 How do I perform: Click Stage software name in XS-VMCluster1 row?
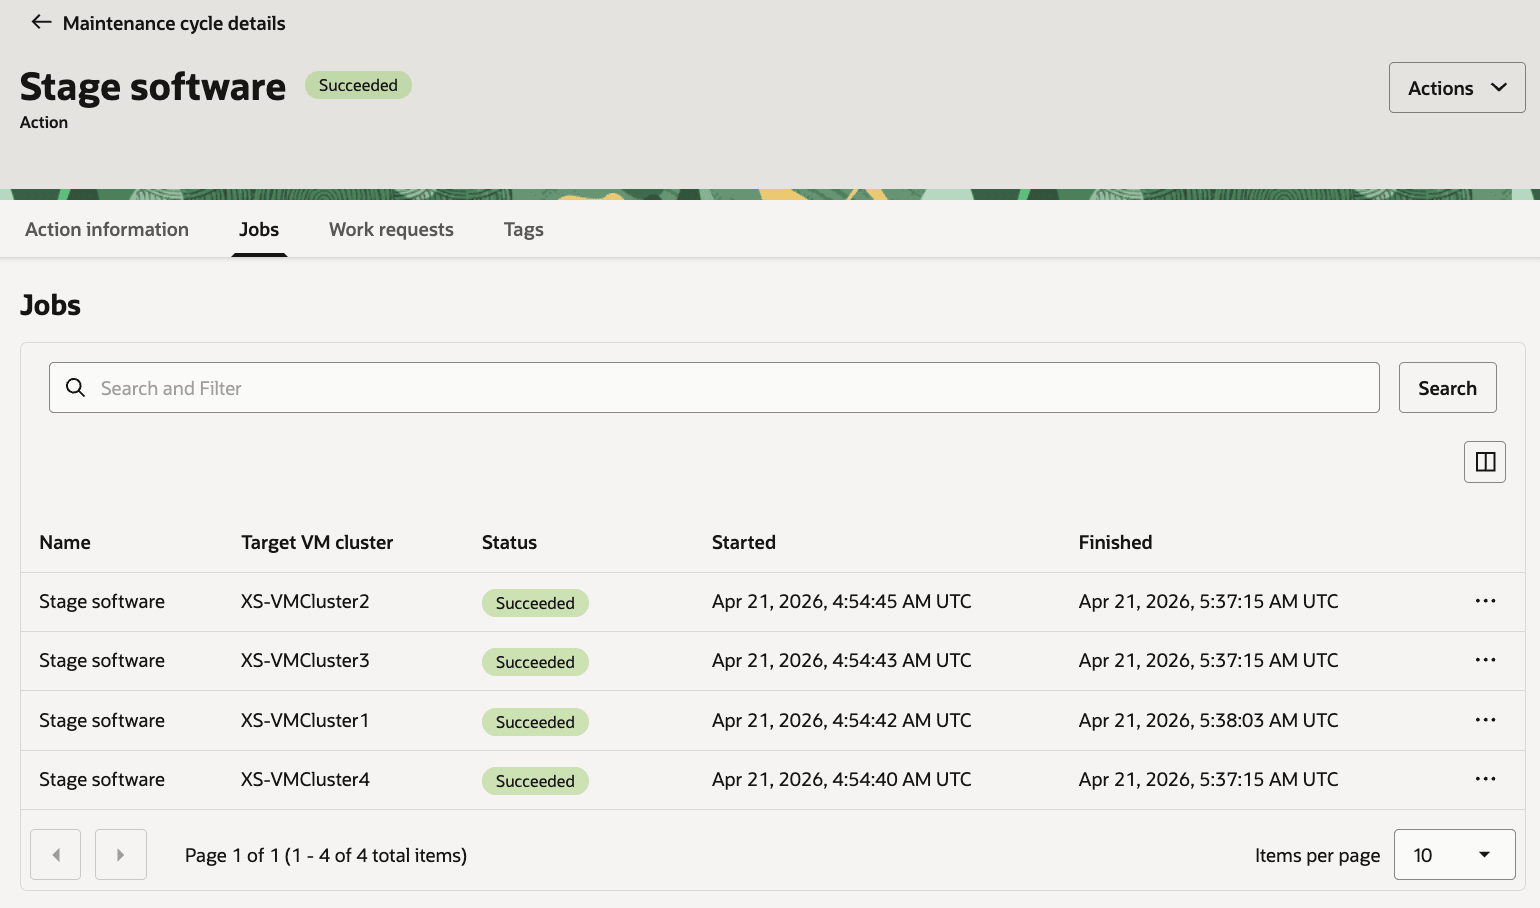[102, 720]
